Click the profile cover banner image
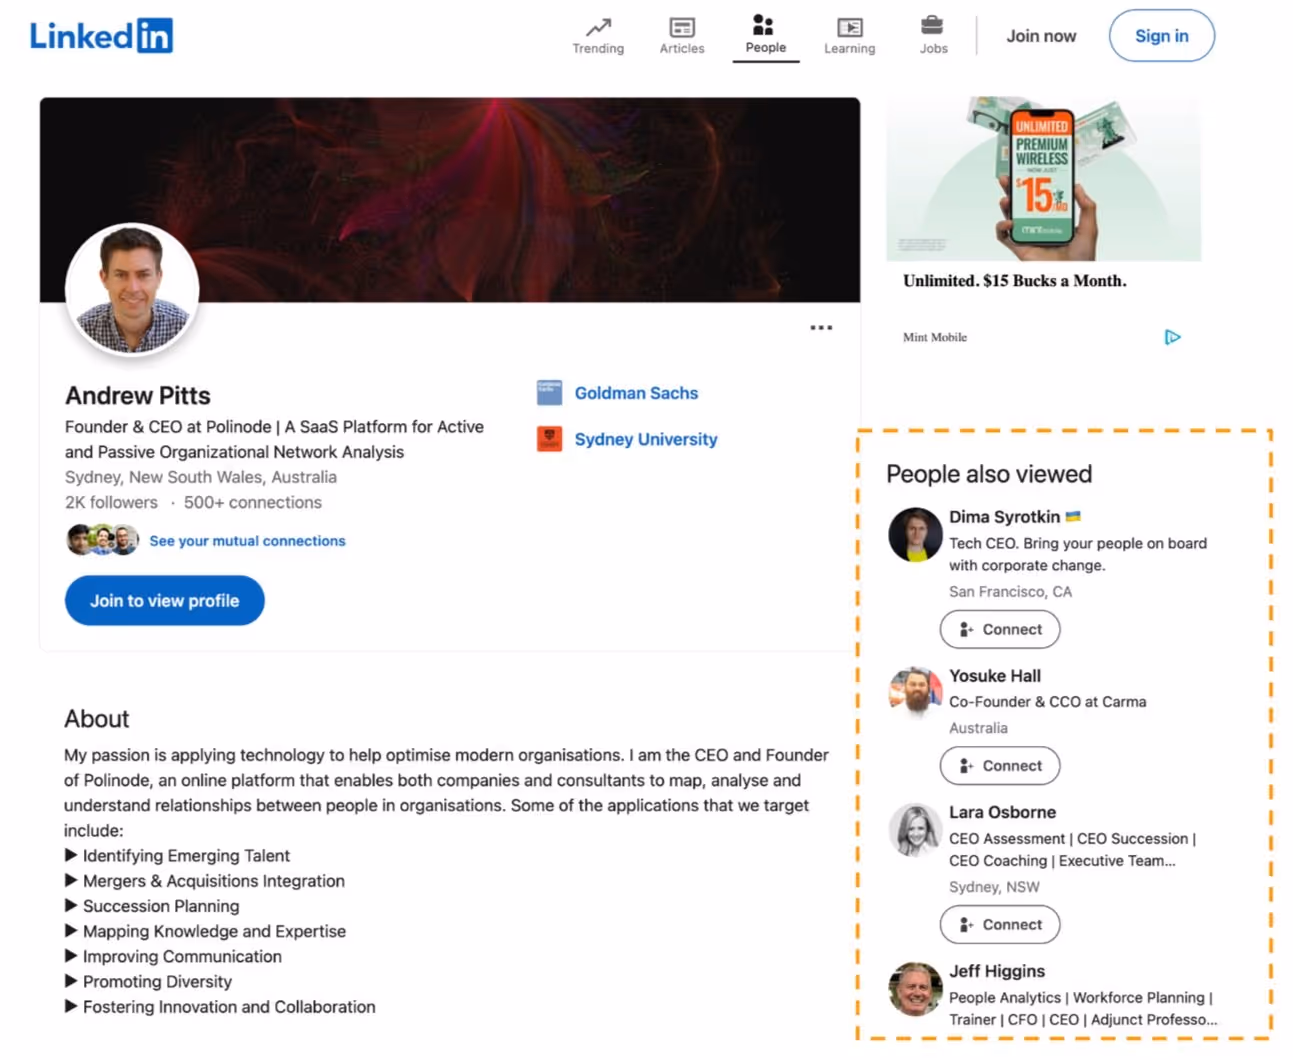Screen dimensions: 1293x1060 coord(450,199)
